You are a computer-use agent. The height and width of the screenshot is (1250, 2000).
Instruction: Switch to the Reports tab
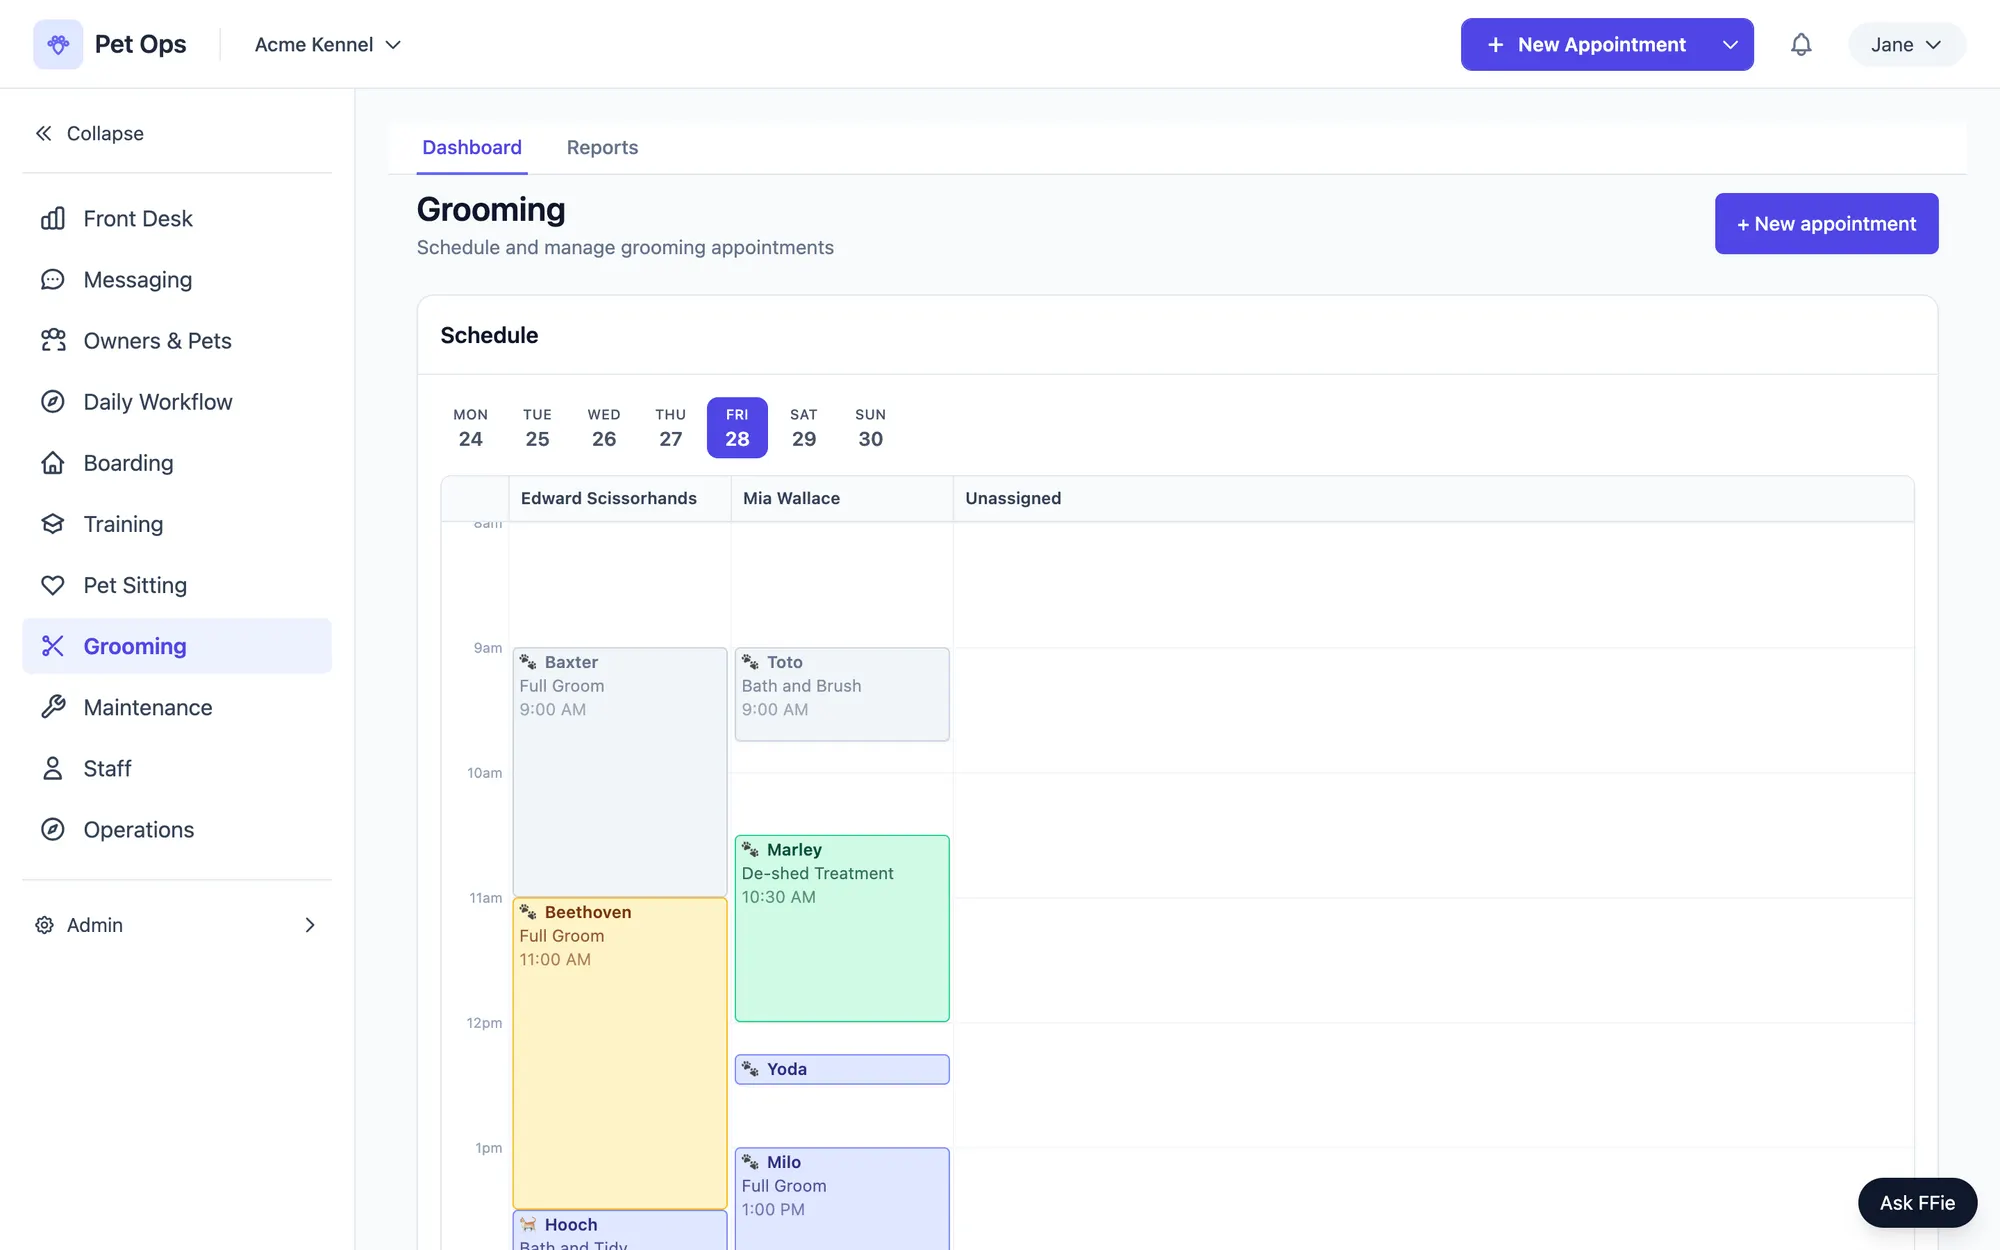point(602,148)
